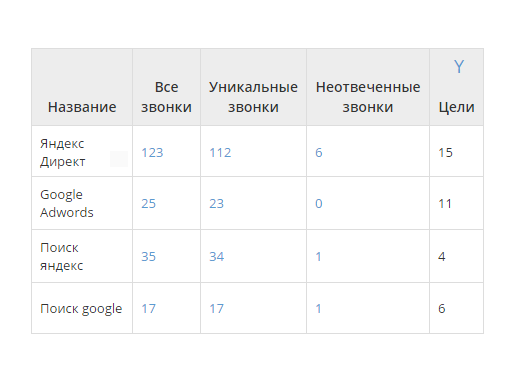This screenshot has height=370, width=522.
Task: Sort by the Неотвеченные звонки header
Action: click(x=368, y=97)
